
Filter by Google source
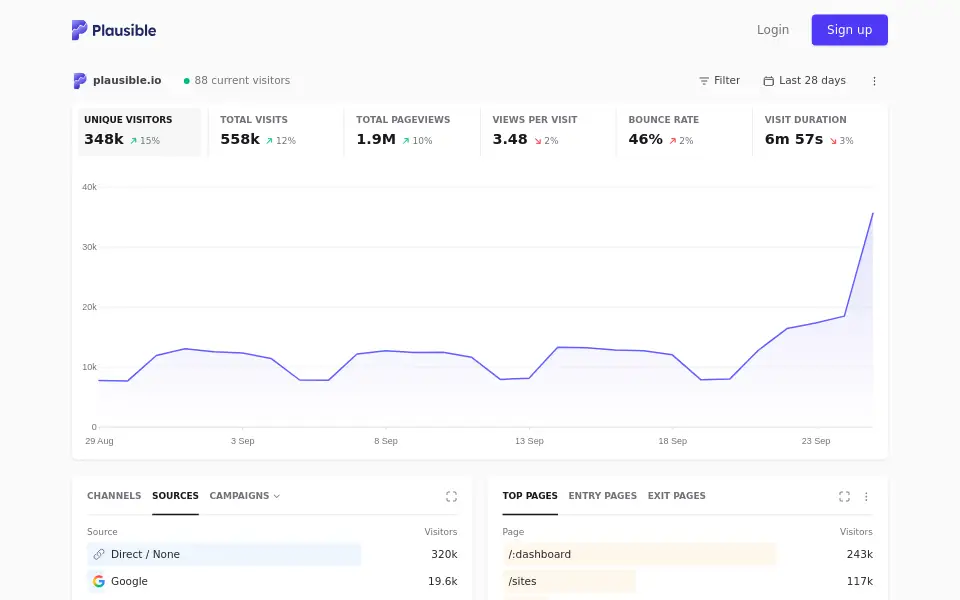click(129, 581)
